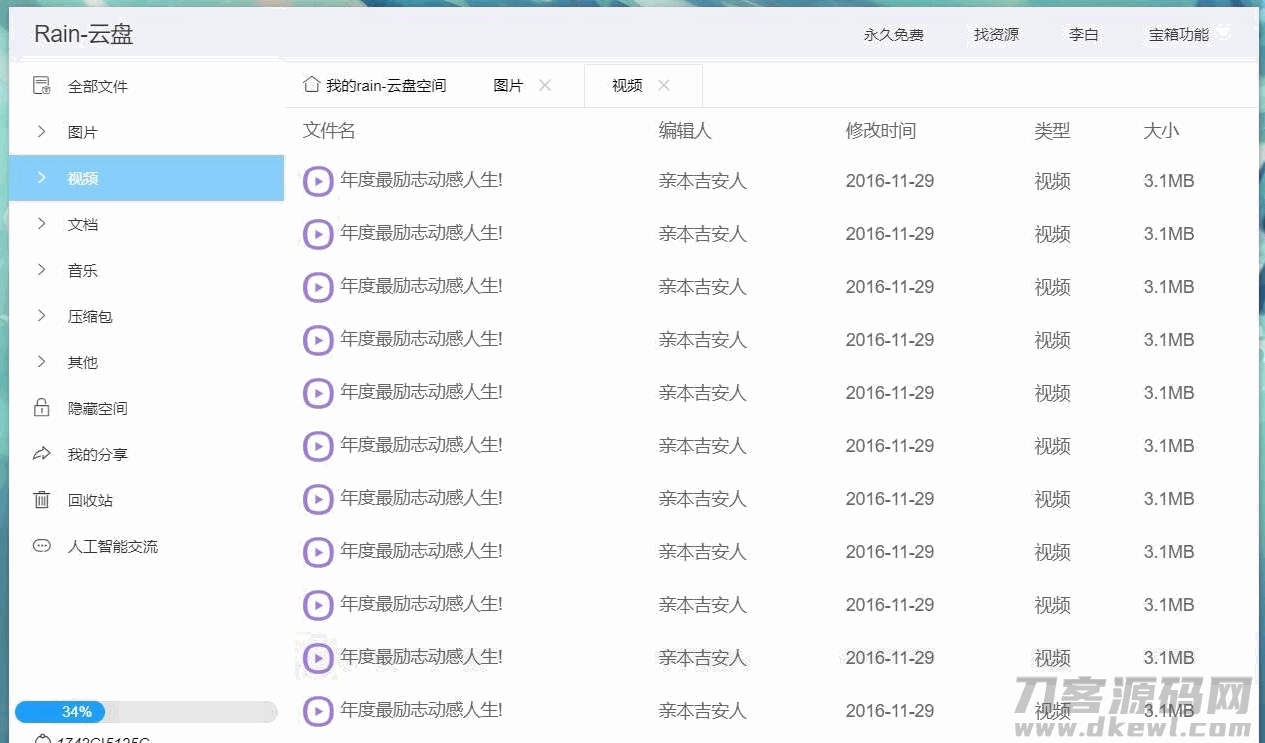Open the 永久免费 link in header
Image resolution: width=1265 pixels, height=743 pixels.
[x=893, y=35]
